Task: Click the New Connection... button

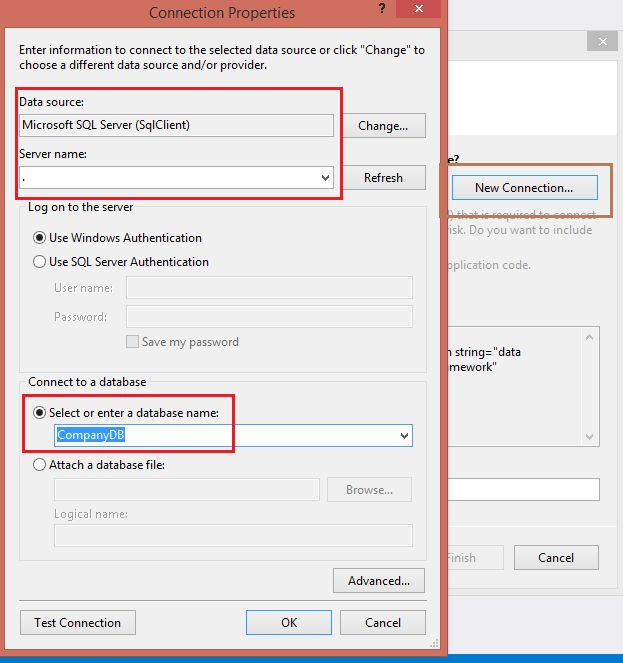Action: pos(524,187)
